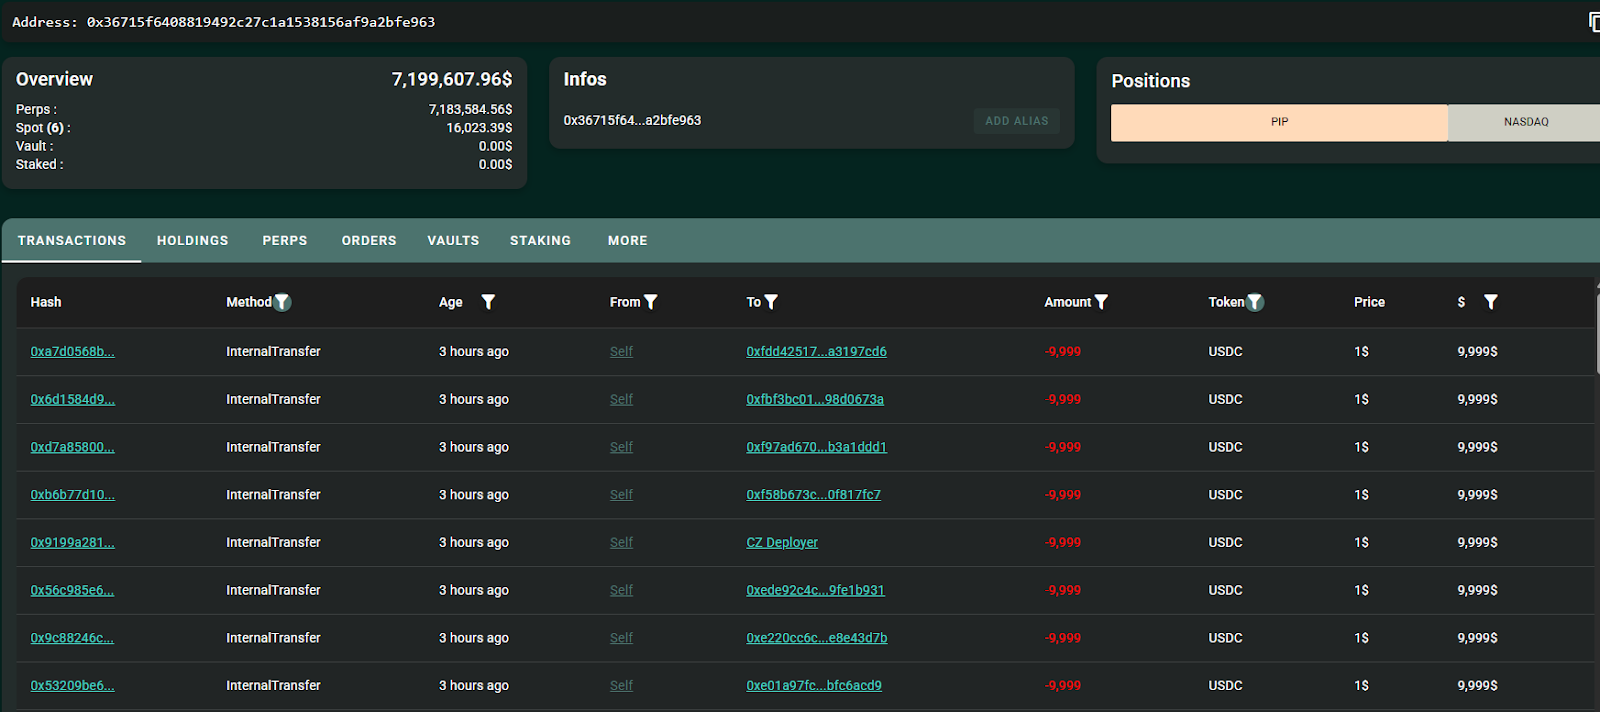1600x712 pixels.
Task: Switch to the Holdings tab
Action: coord(192,241)
